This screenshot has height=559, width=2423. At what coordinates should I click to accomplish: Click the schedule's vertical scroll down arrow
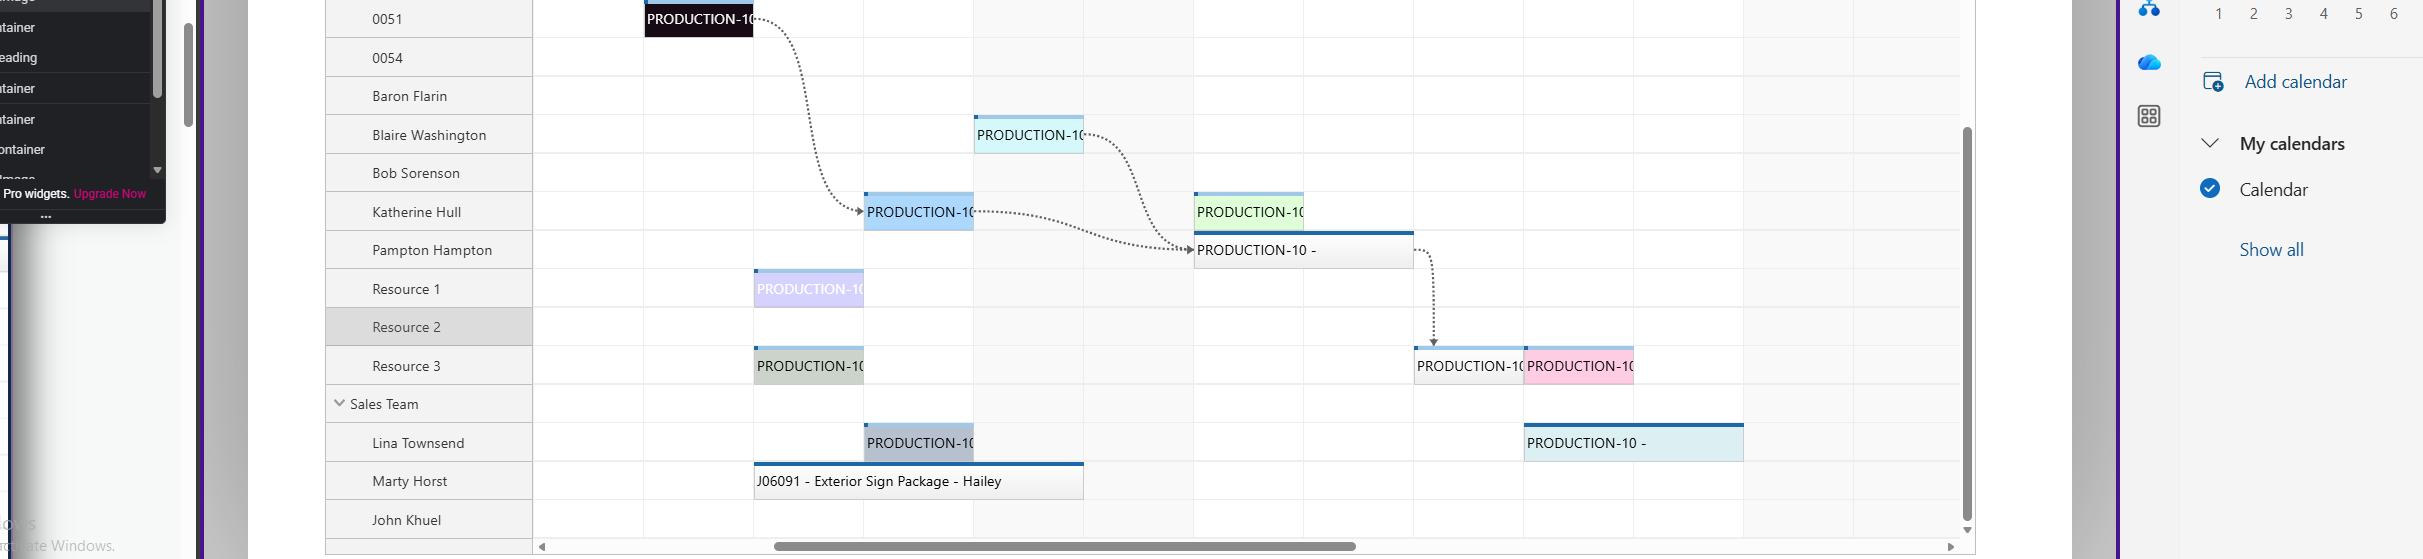[x=1967, y=531]
